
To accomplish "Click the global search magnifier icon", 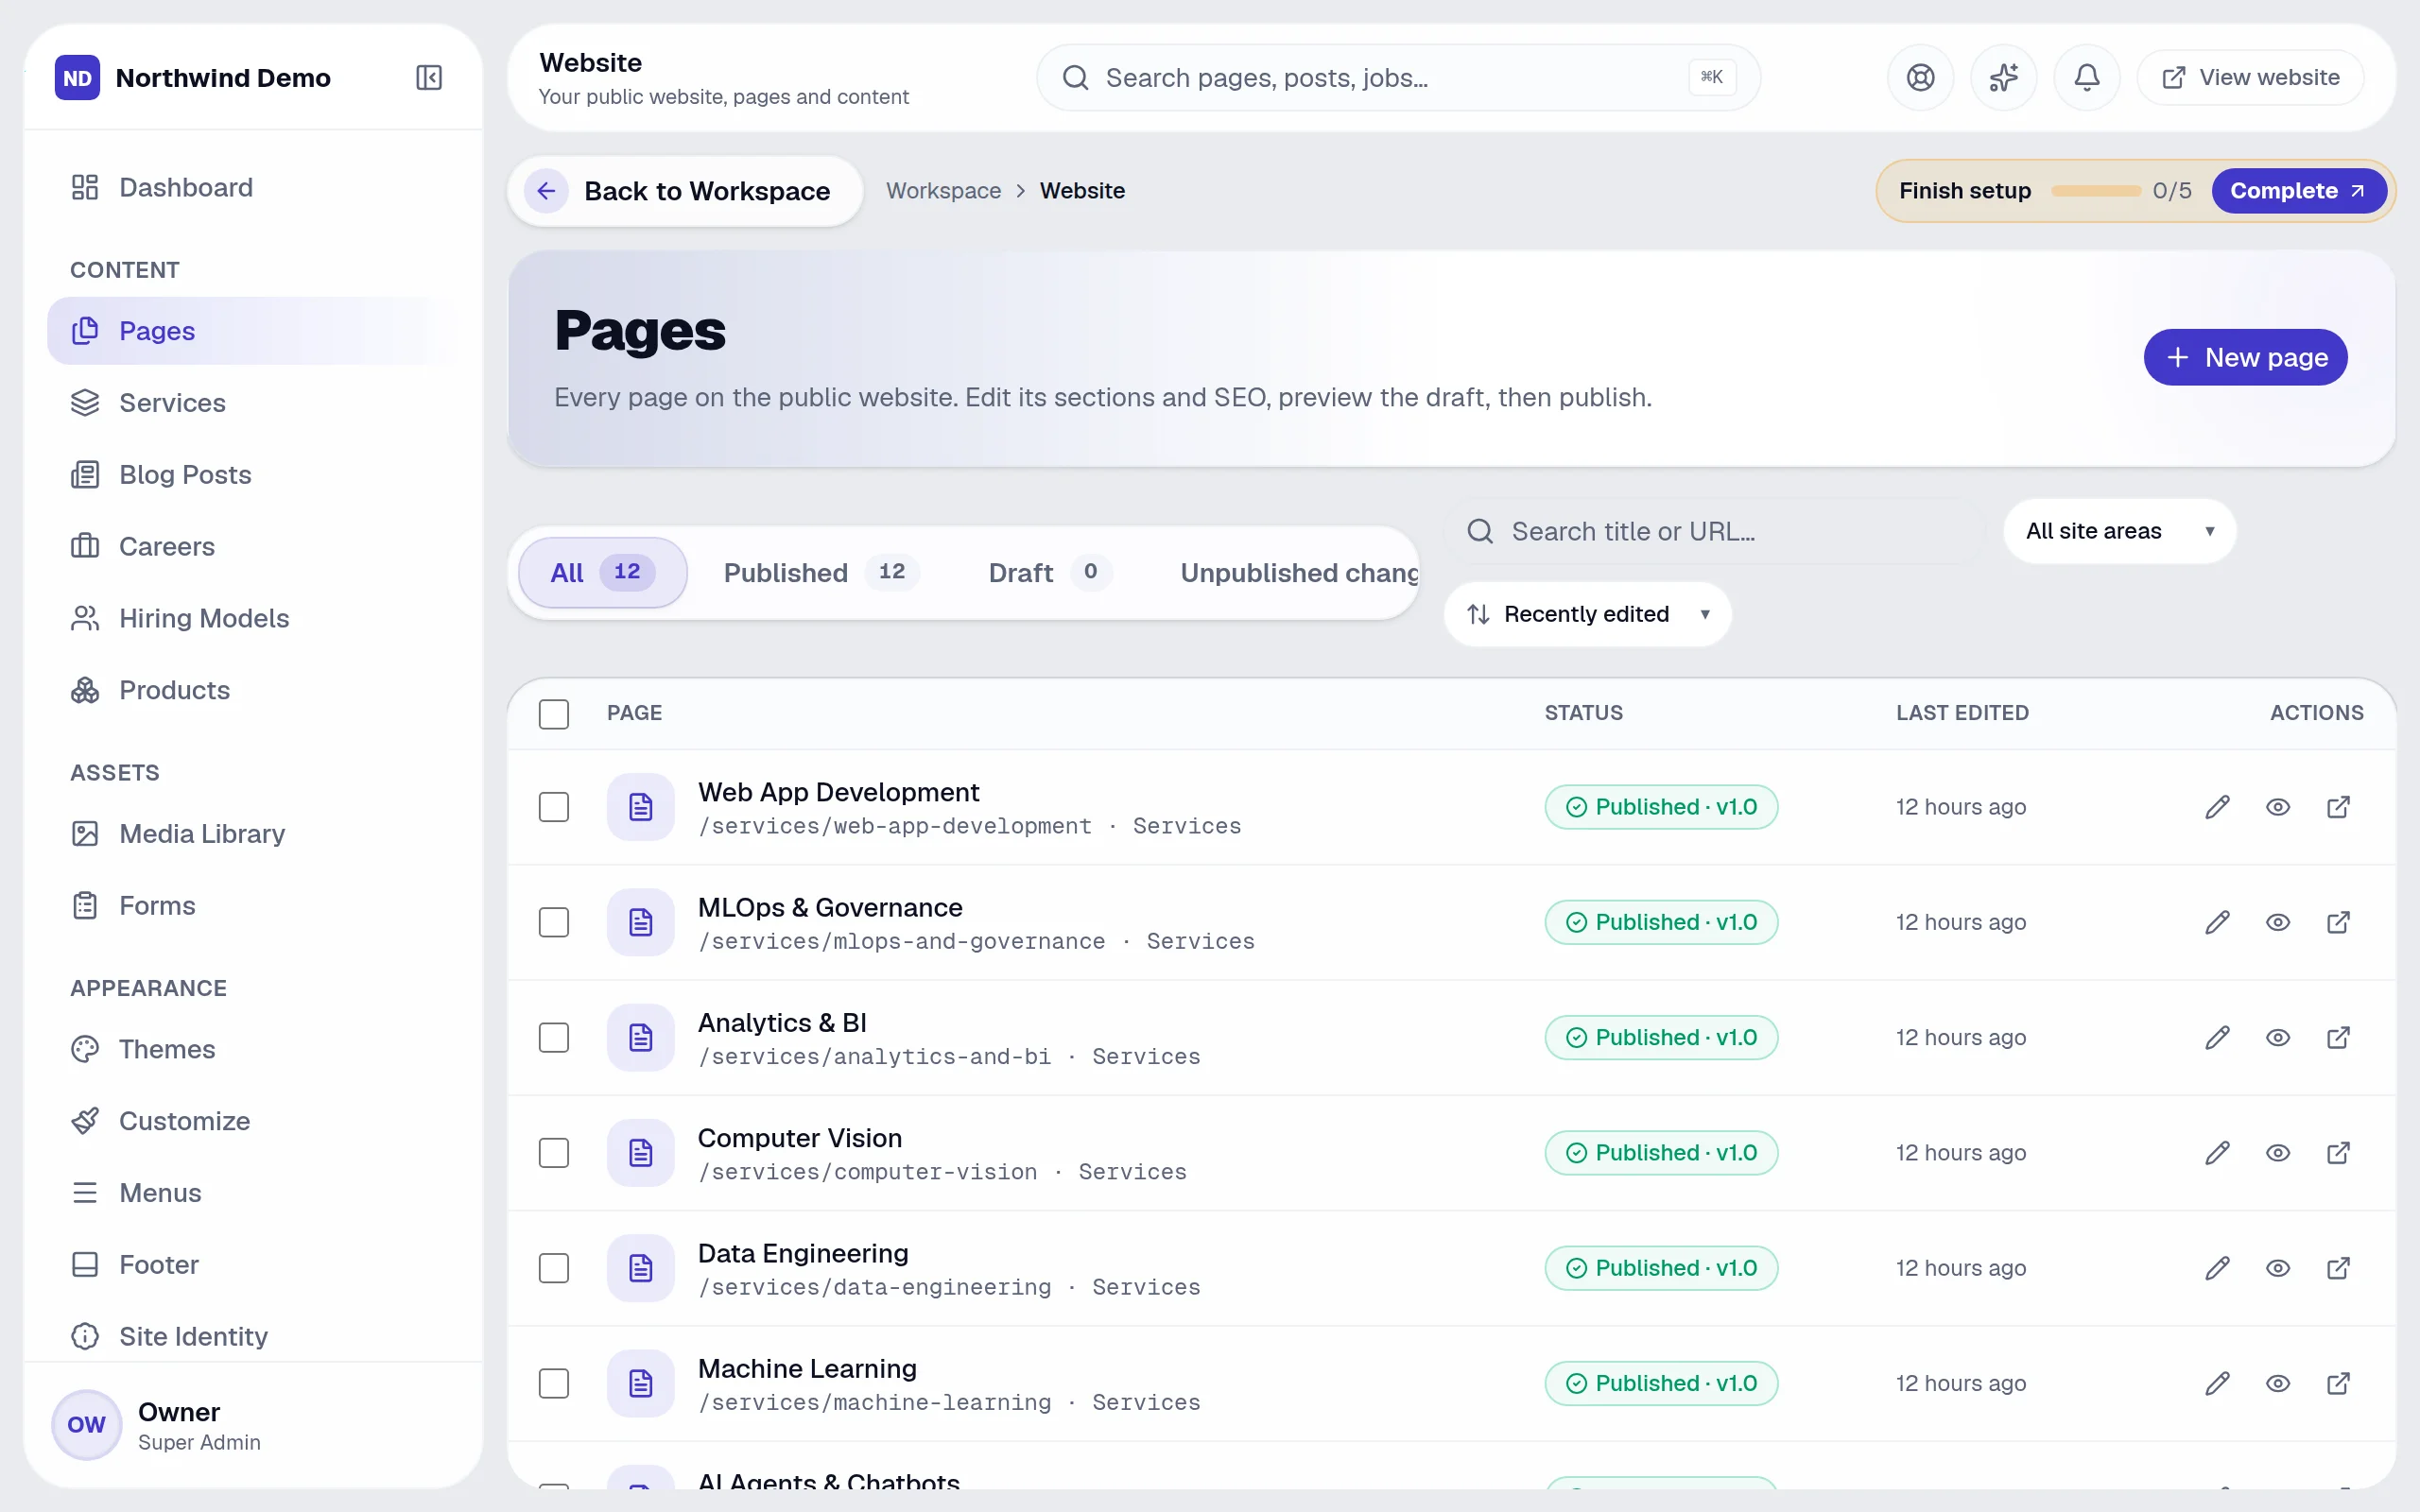I will pos(1075,77).
